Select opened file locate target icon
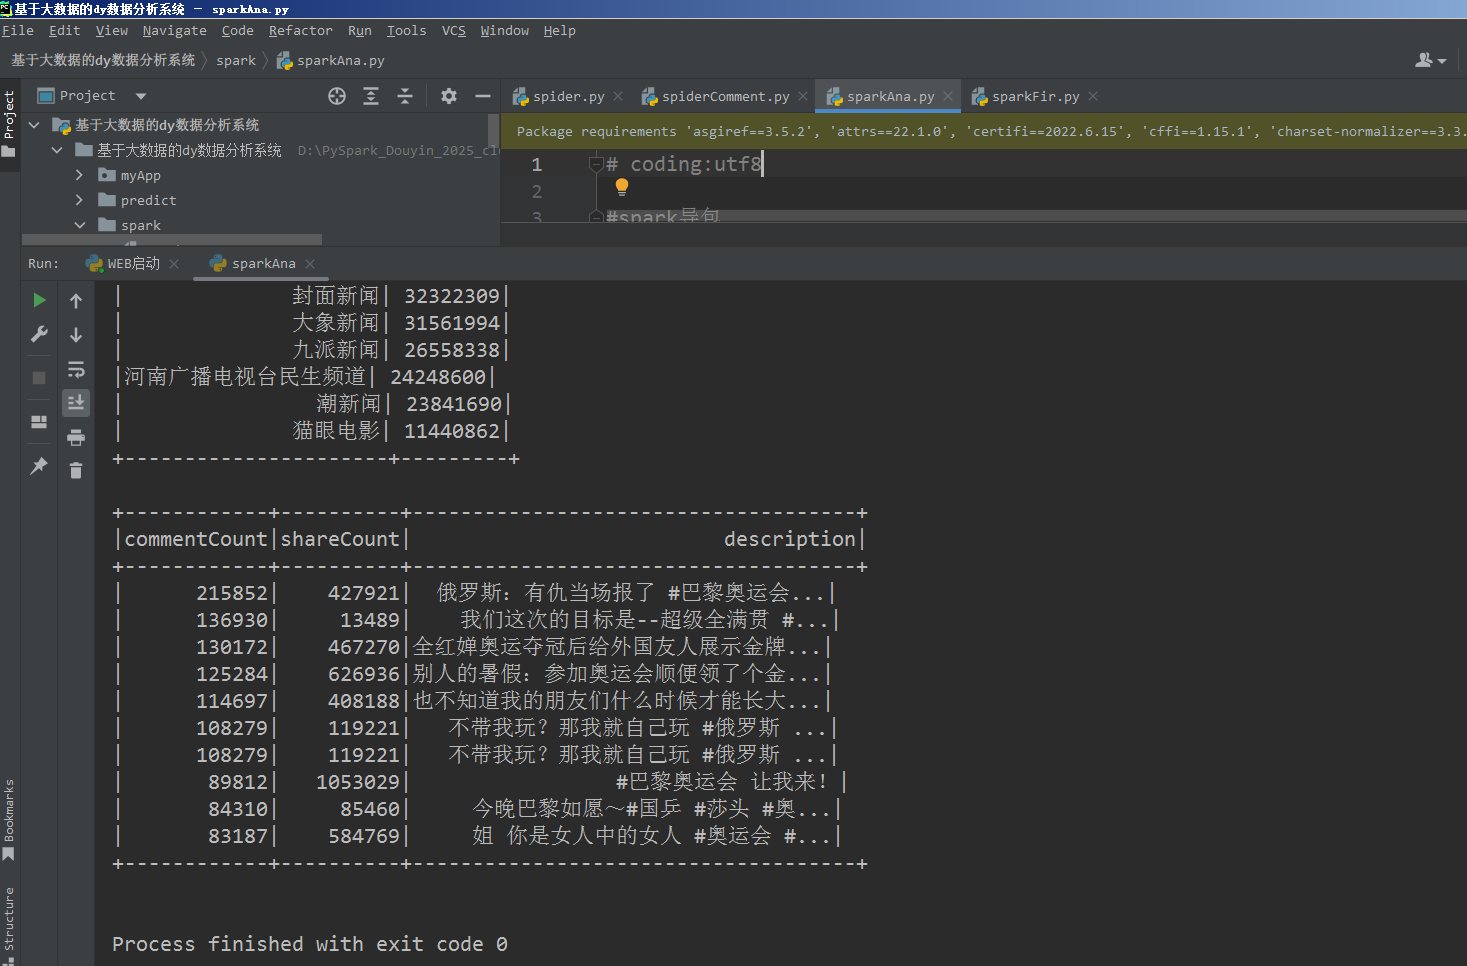 click(337, 96)
